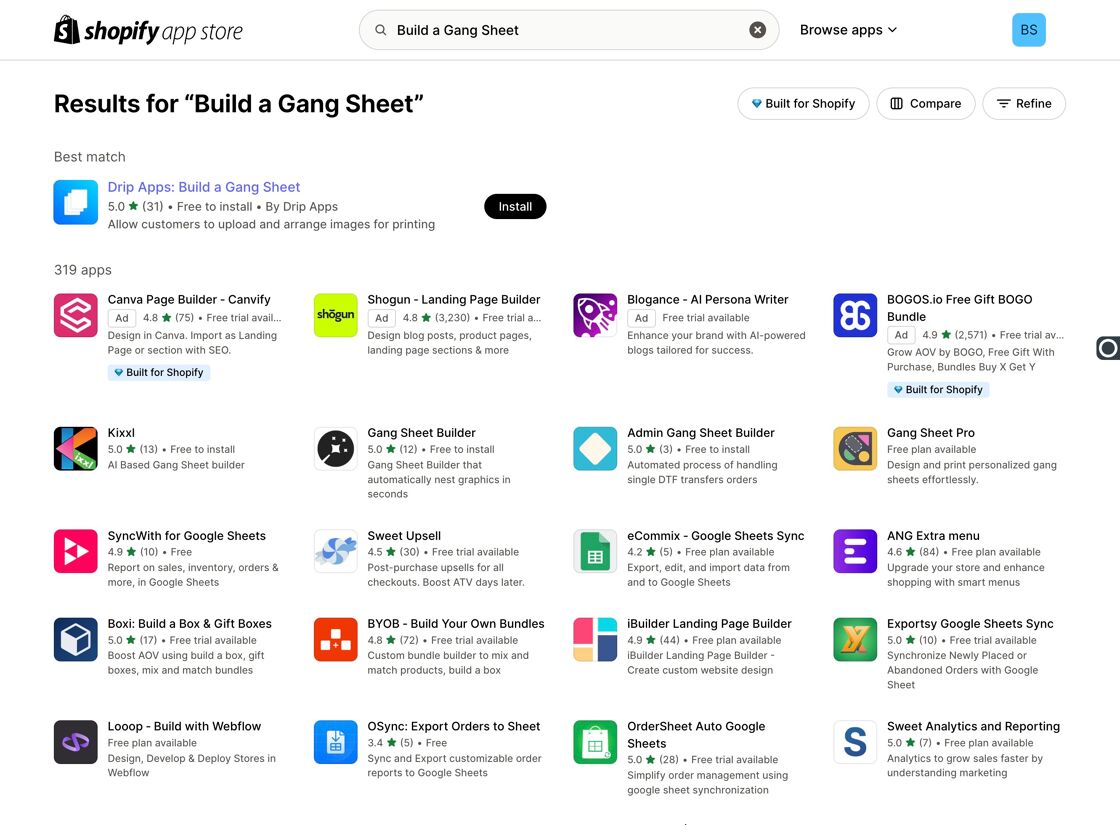Screen dimensions: 1120x825
Task: Open Exportsy Google Sheets Sync title
Action: pos(970,624)
